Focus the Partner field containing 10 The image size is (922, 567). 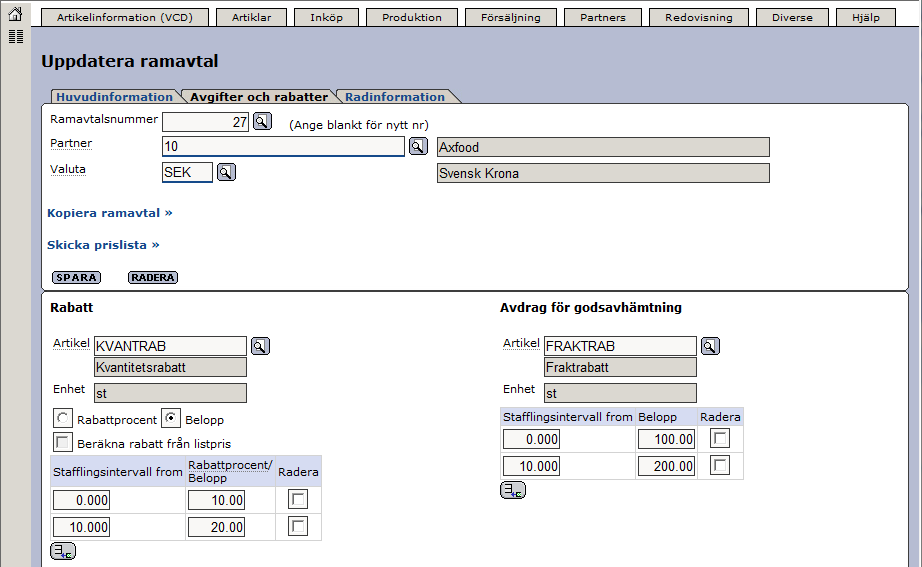click(283, 146)
